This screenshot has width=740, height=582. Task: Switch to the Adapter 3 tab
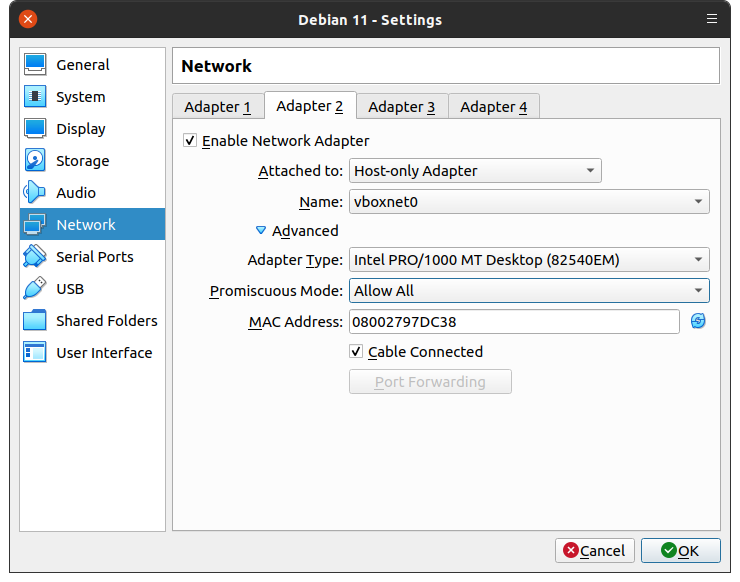401,107
